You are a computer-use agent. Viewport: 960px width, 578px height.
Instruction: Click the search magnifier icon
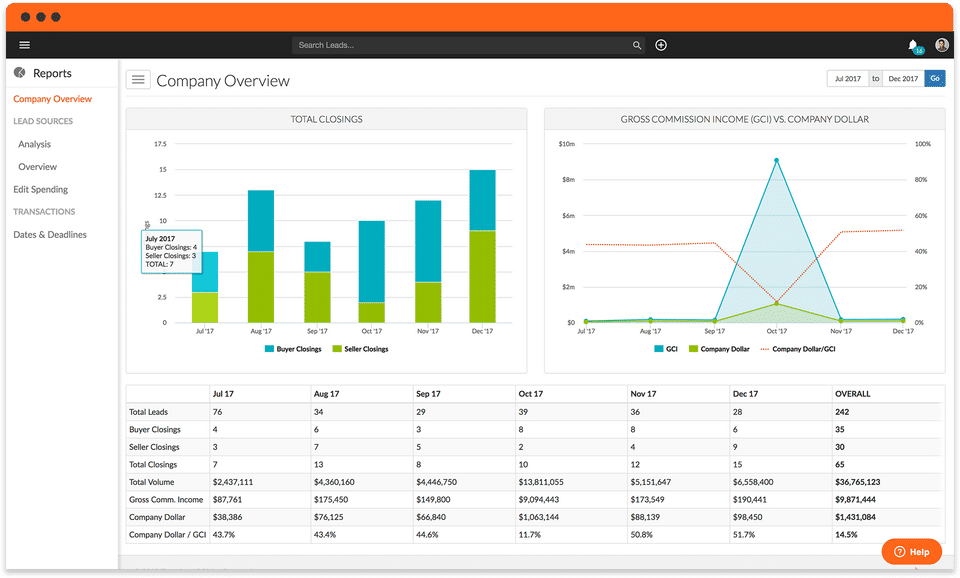click(x=637, y=45)
